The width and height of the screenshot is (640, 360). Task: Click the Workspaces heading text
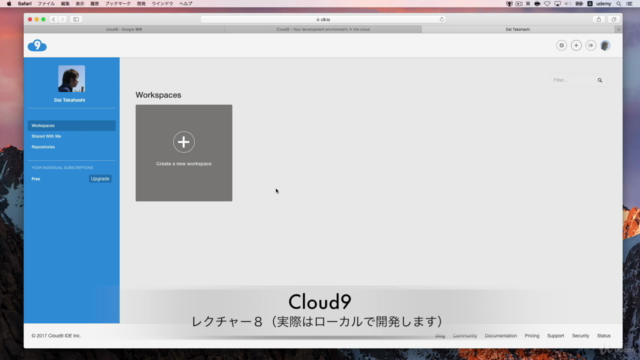coord(158,95)
